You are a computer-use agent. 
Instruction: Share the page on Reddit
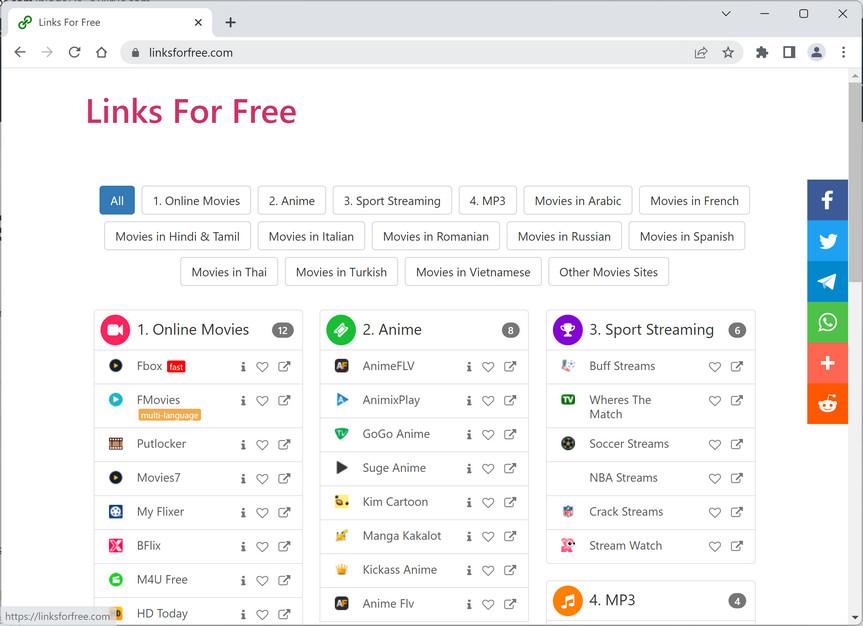point(827,404)
